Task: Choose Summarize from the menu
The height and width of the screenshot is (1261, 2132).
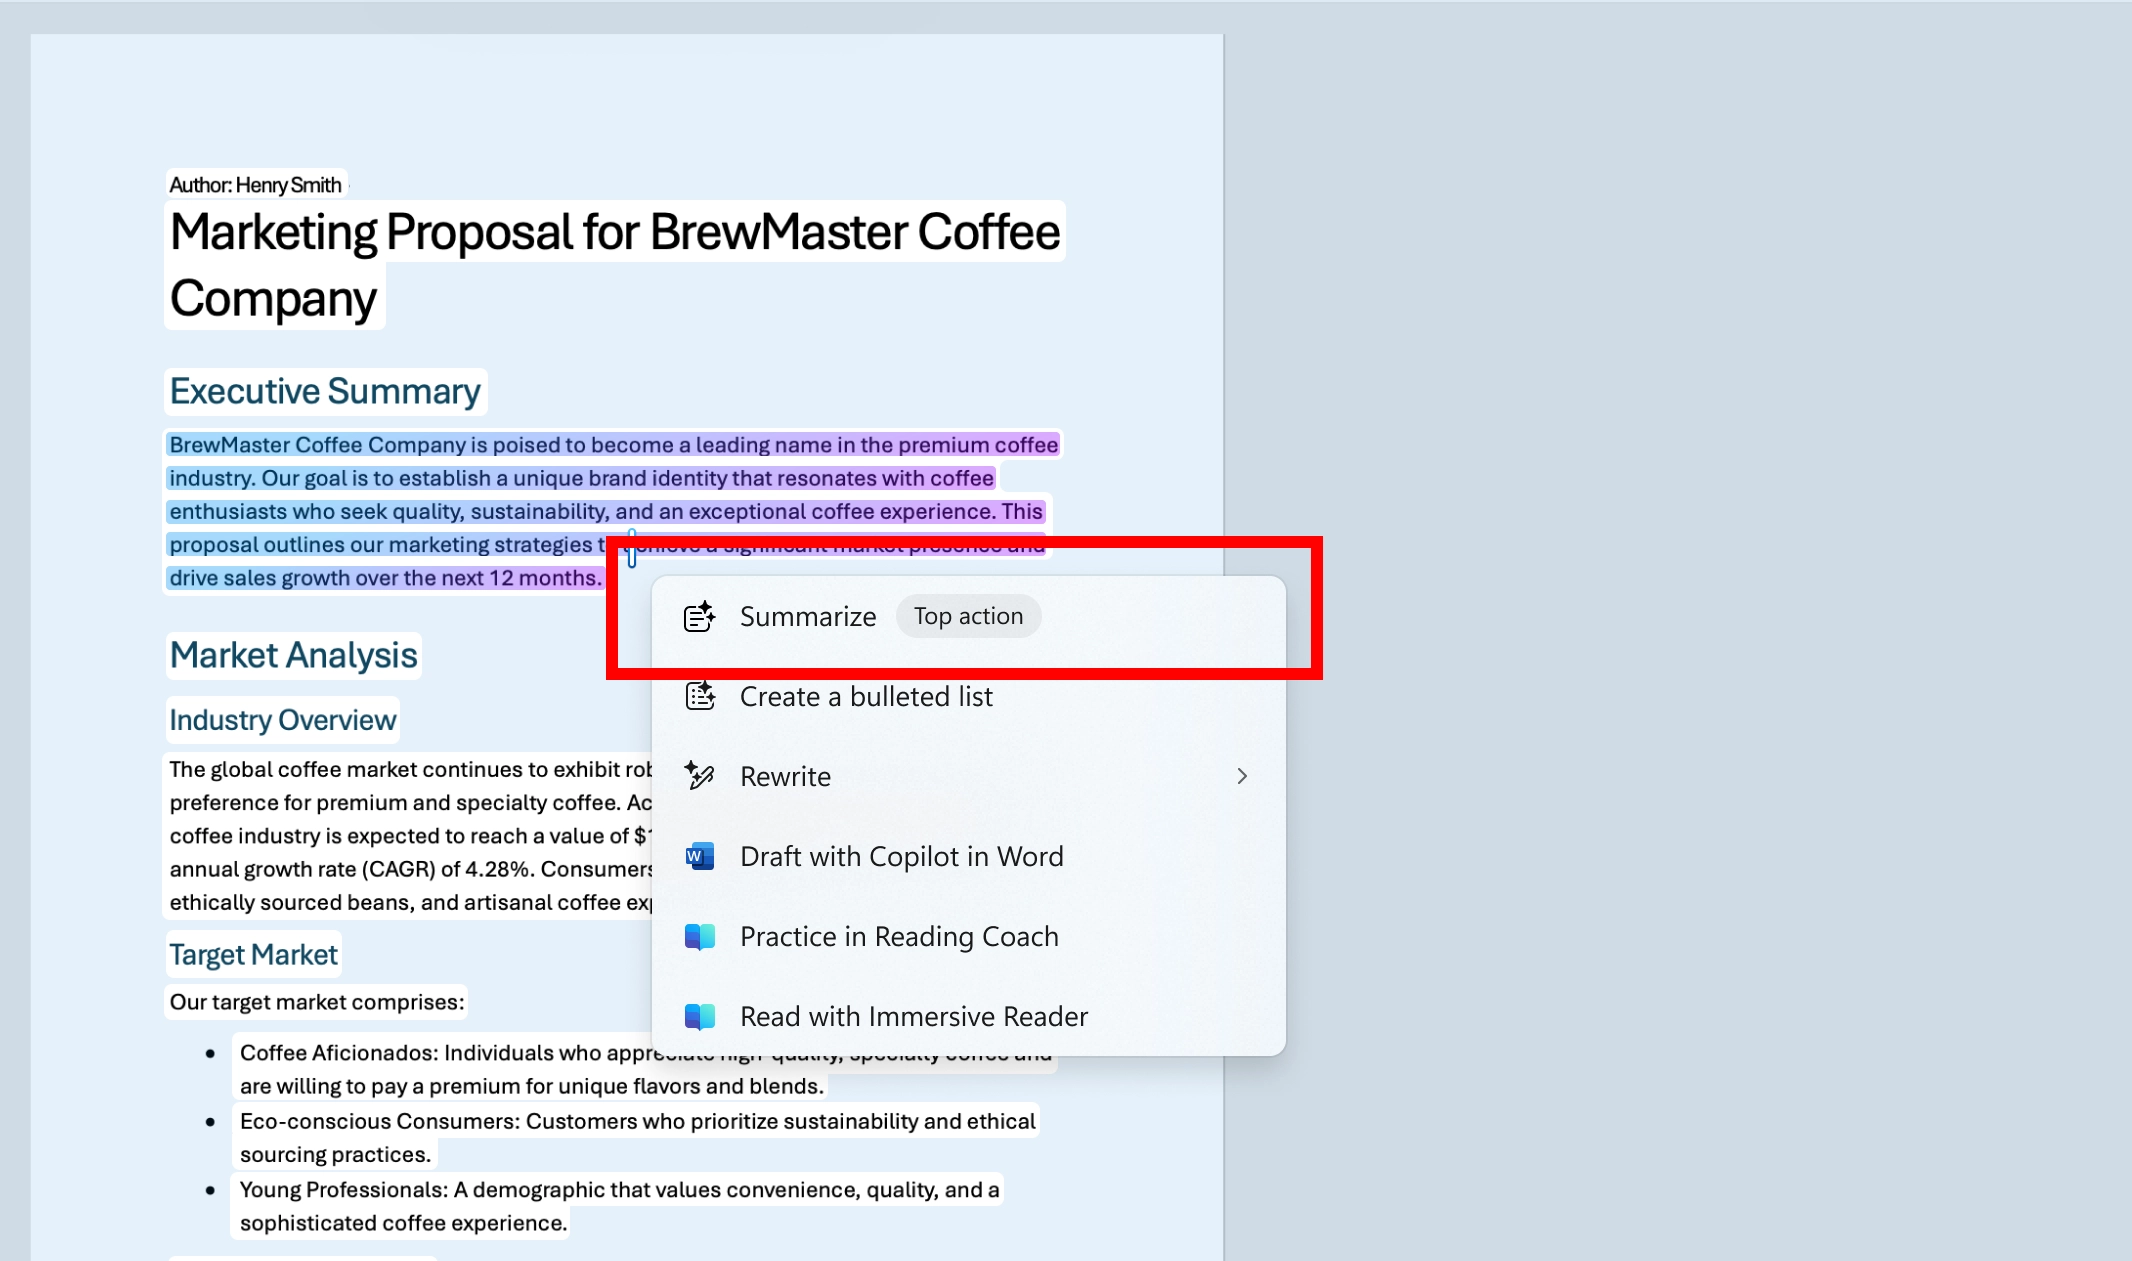Action: 968,616
